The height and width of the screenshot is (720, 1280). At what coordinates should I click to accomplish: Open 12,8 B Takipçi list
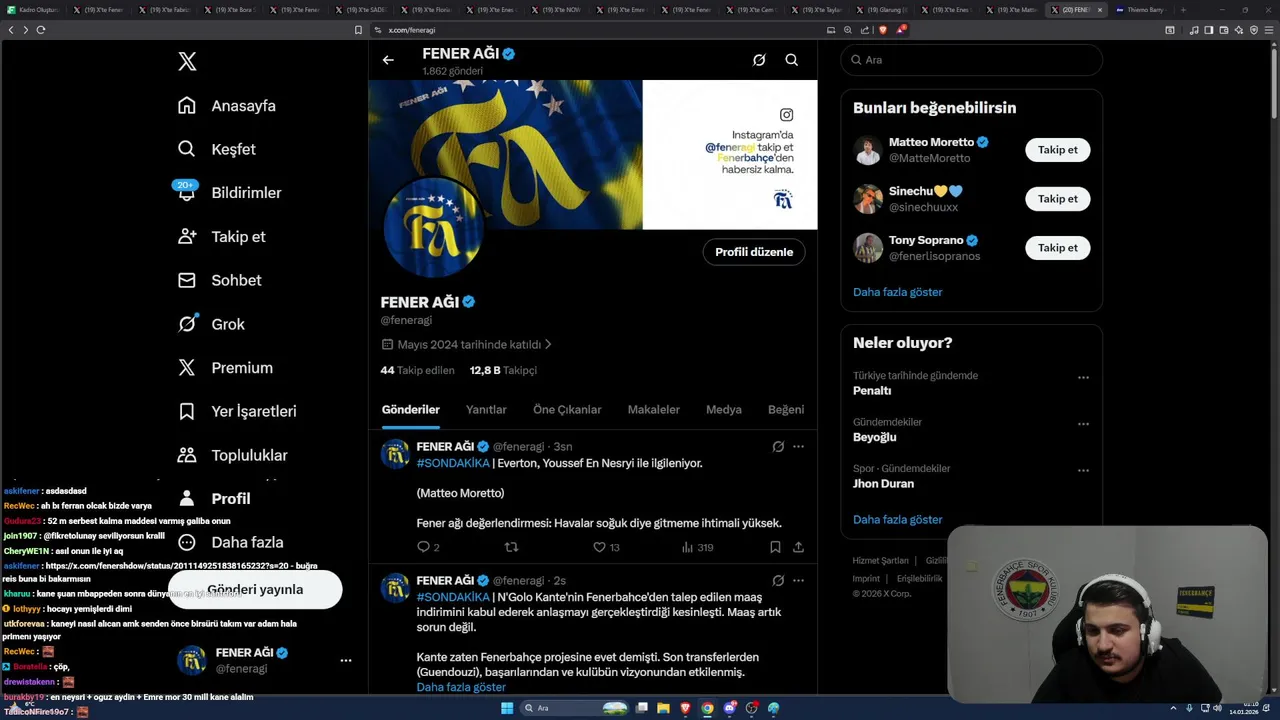503,370
